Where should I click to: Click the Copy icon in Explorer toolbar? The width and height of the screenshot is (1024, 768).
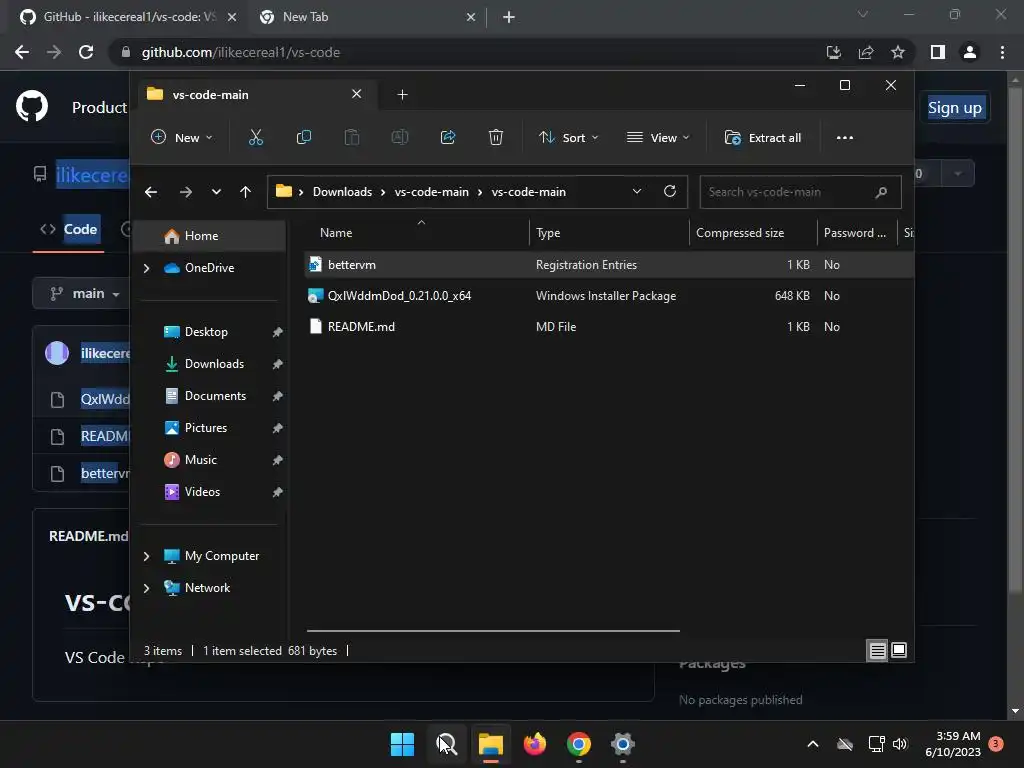click(x=304, y=138)
